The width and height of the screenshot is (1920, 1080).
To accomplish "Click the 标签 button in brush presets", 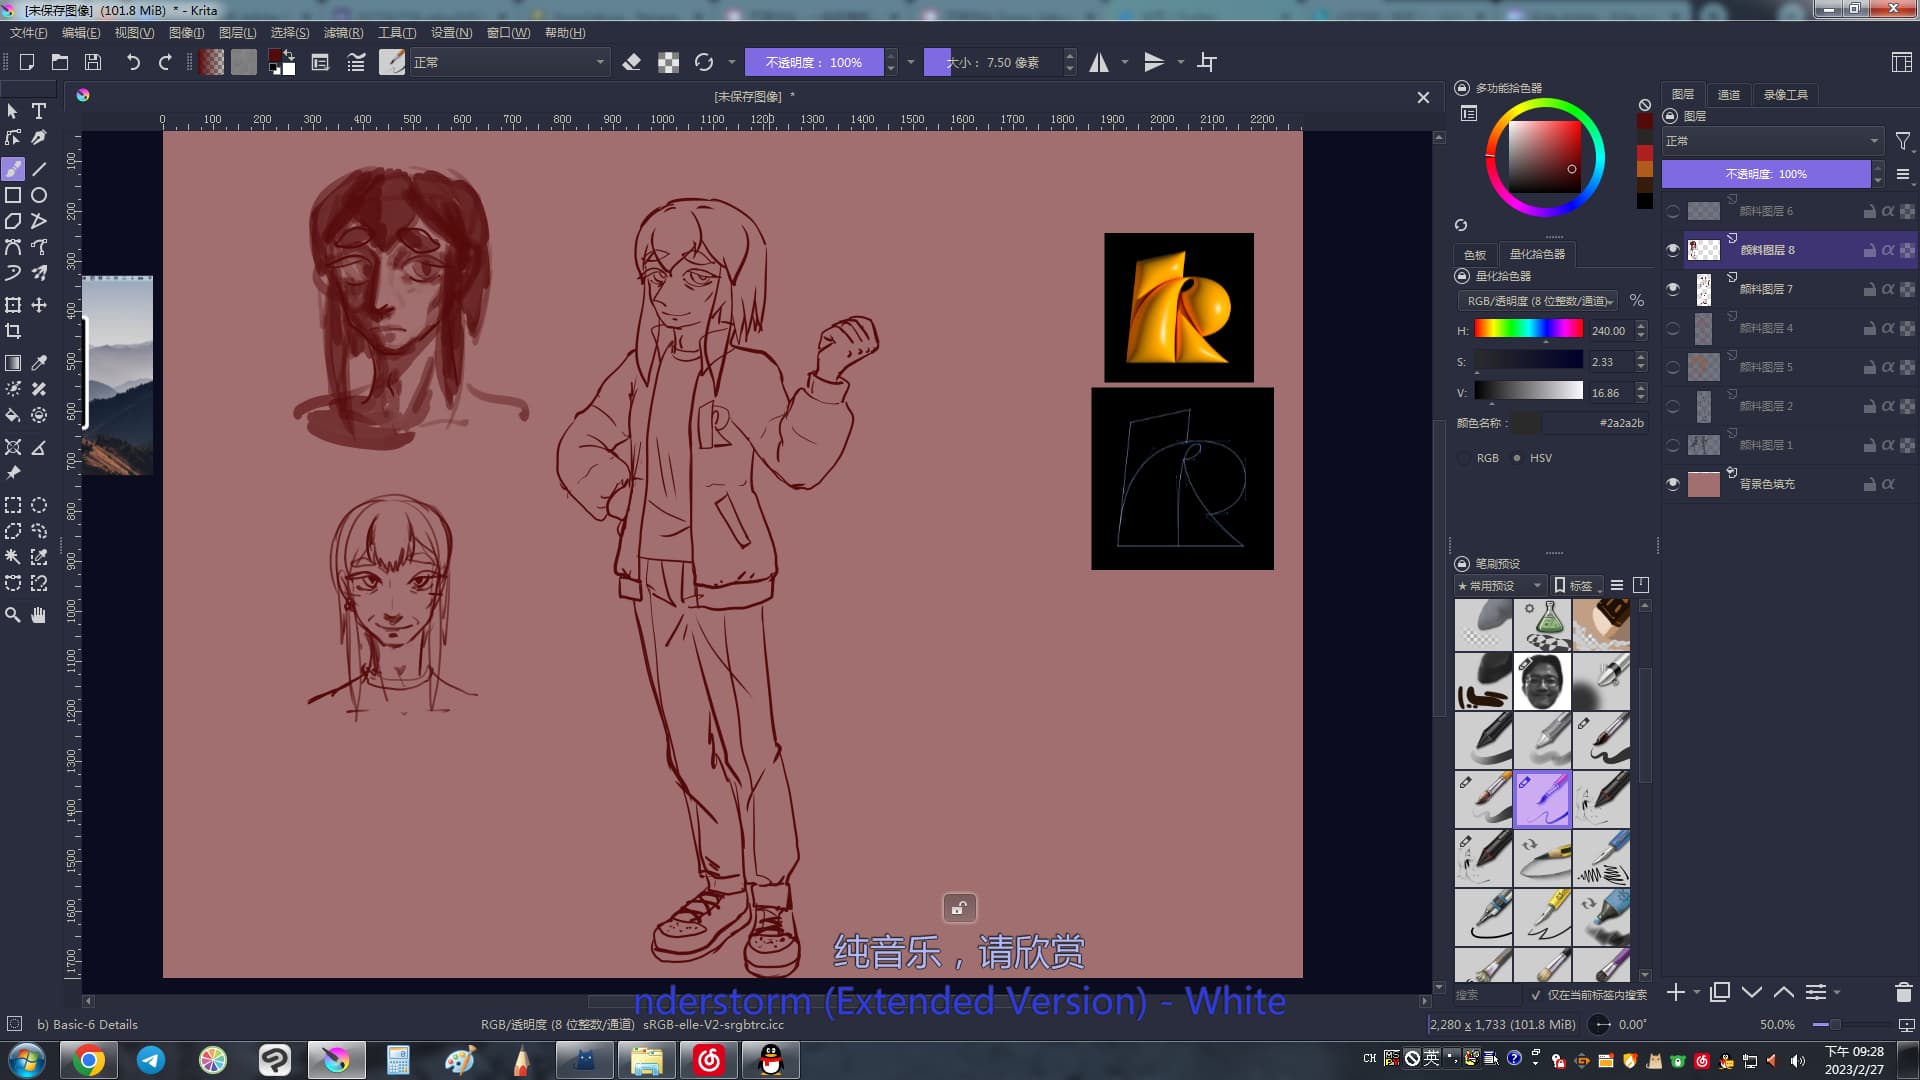I will pos(1576,586).
